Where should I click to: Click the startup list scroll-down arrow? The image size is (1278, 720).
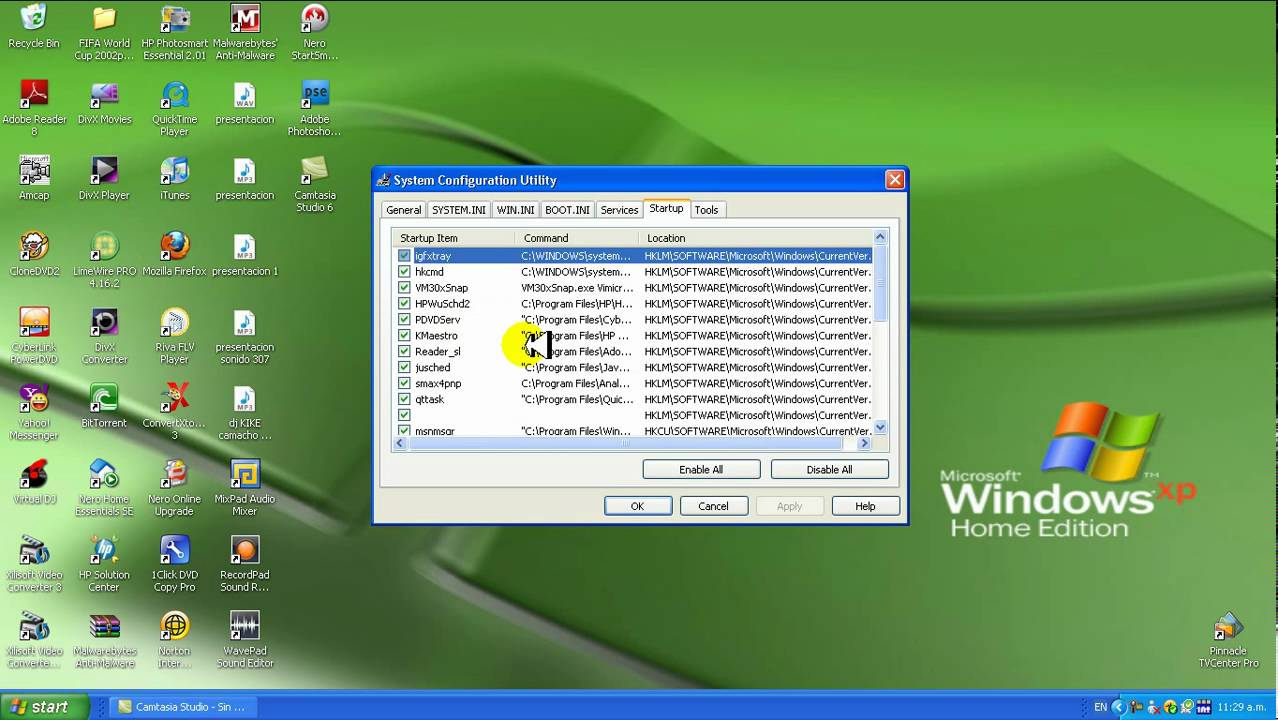(x=880, y=428)
